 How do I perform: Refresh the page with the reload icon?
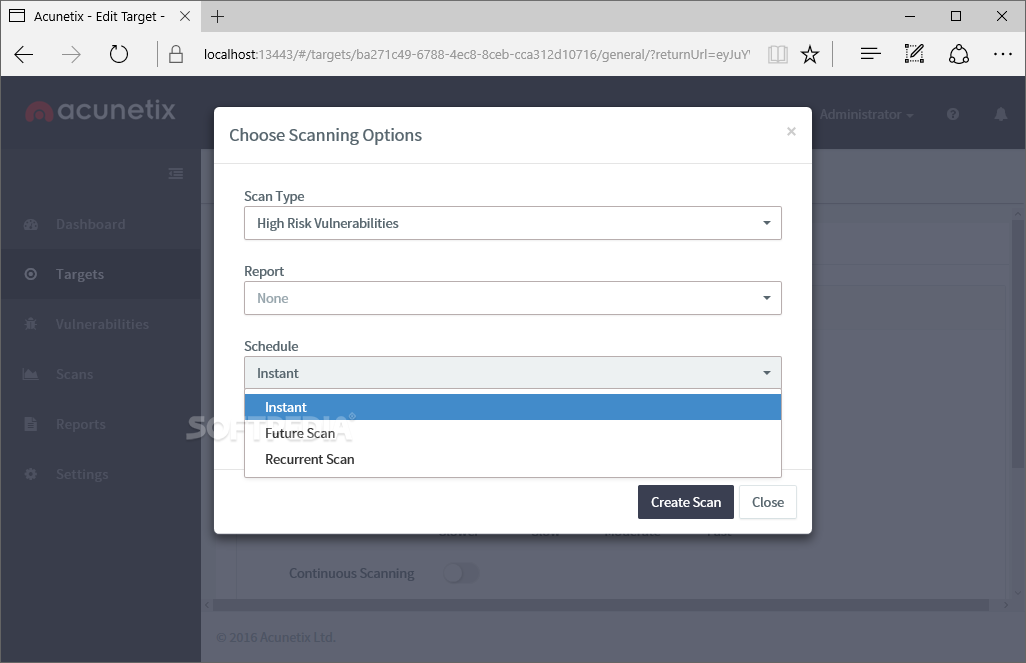(118, 54)
